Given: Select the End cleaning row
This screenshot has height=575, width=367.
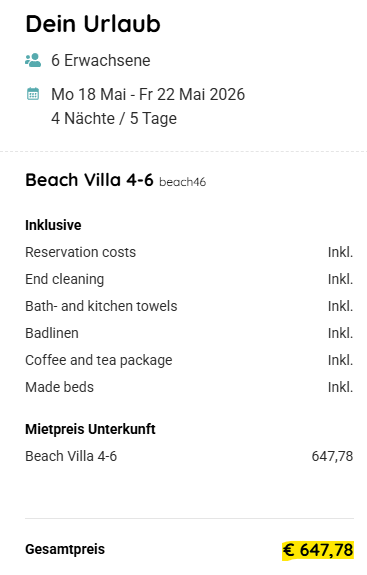Looking at the screenshot, I should pyautogui.click(x=189, y=279).
